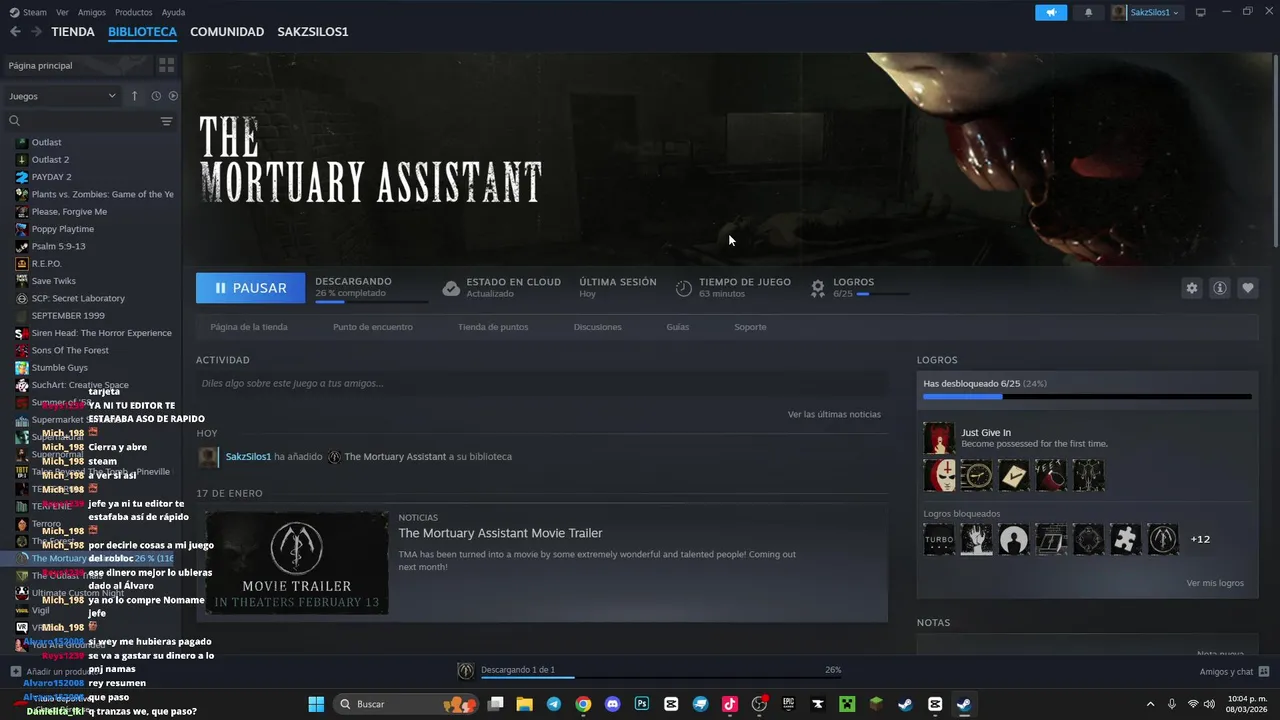Open Amigos y chat panel
This screenshot has width=1280, height=720.
point(1234,671)
